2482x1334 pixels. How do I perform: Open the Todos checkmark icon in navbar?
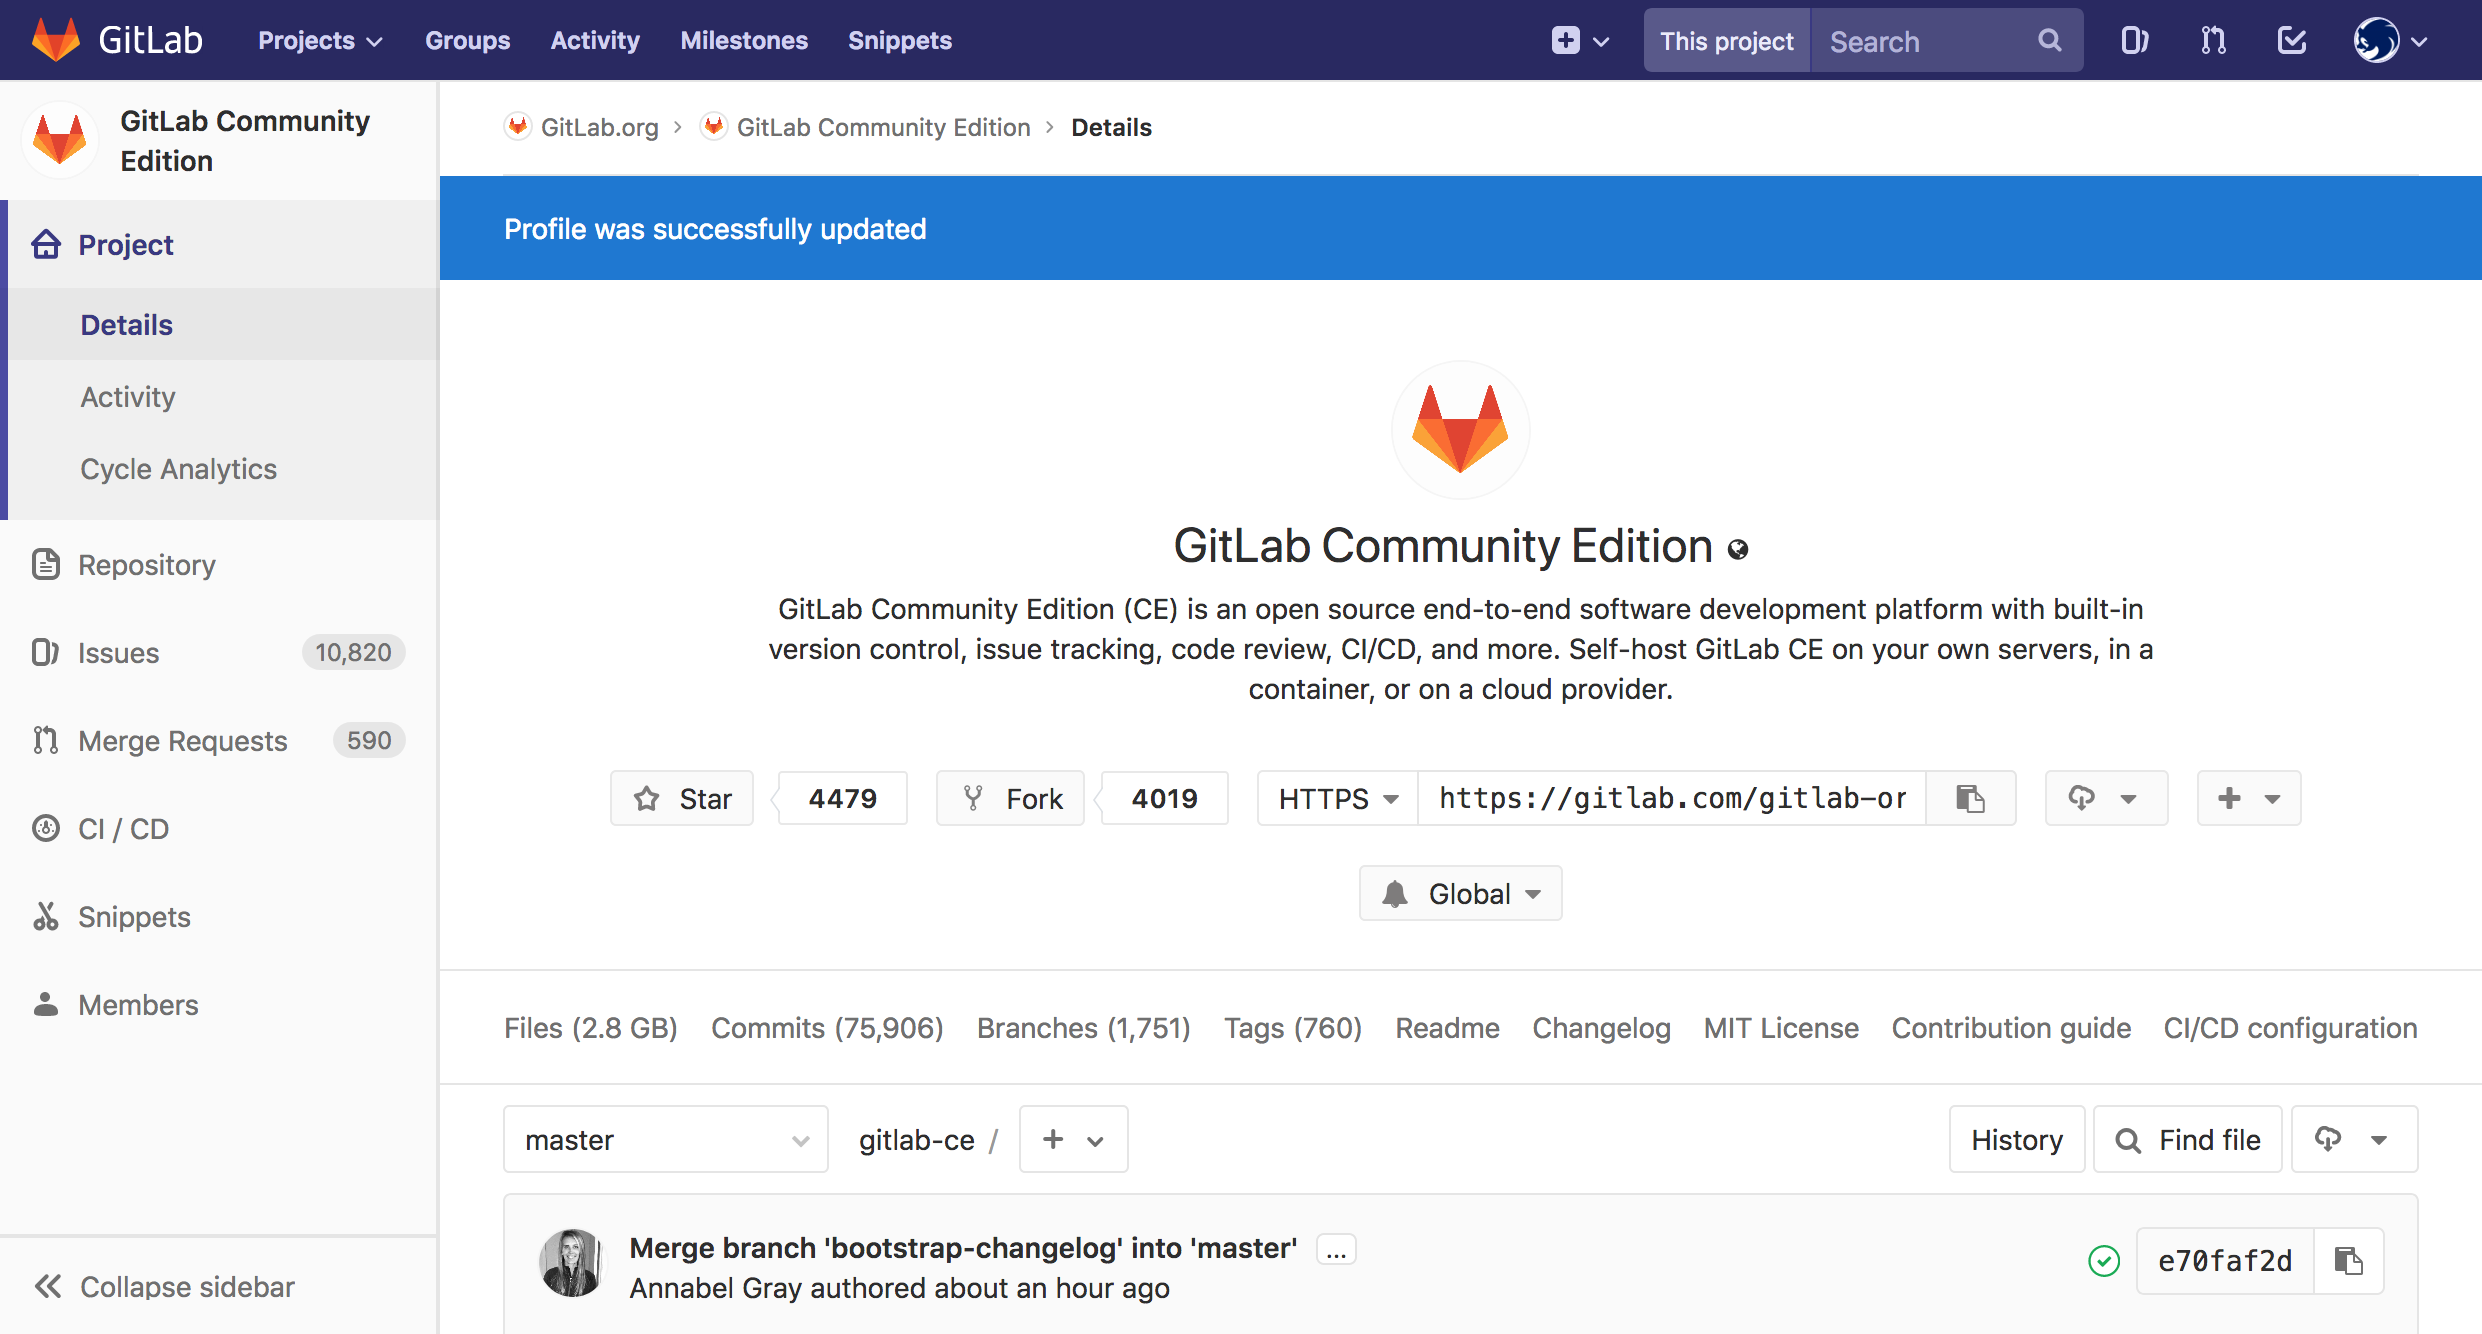[2291, 40]
